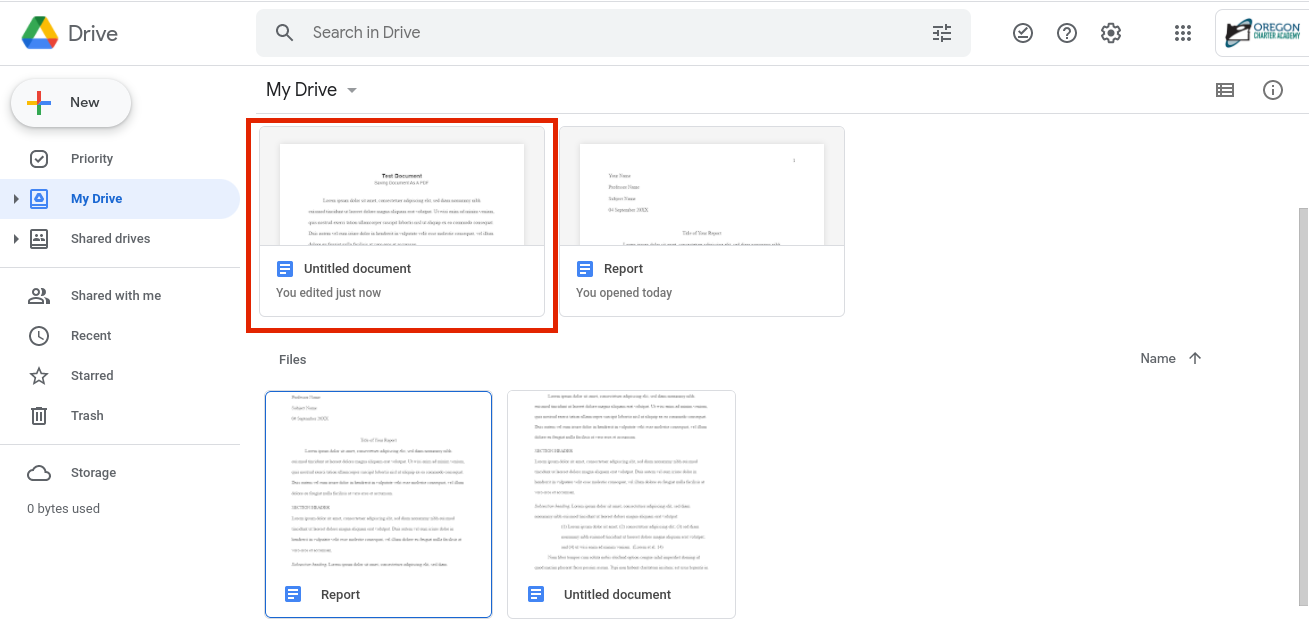1309x619 pixels.
Task: Expand the Shared drives tree arrow
Action: pyautogui.click(x=15, y=239)
